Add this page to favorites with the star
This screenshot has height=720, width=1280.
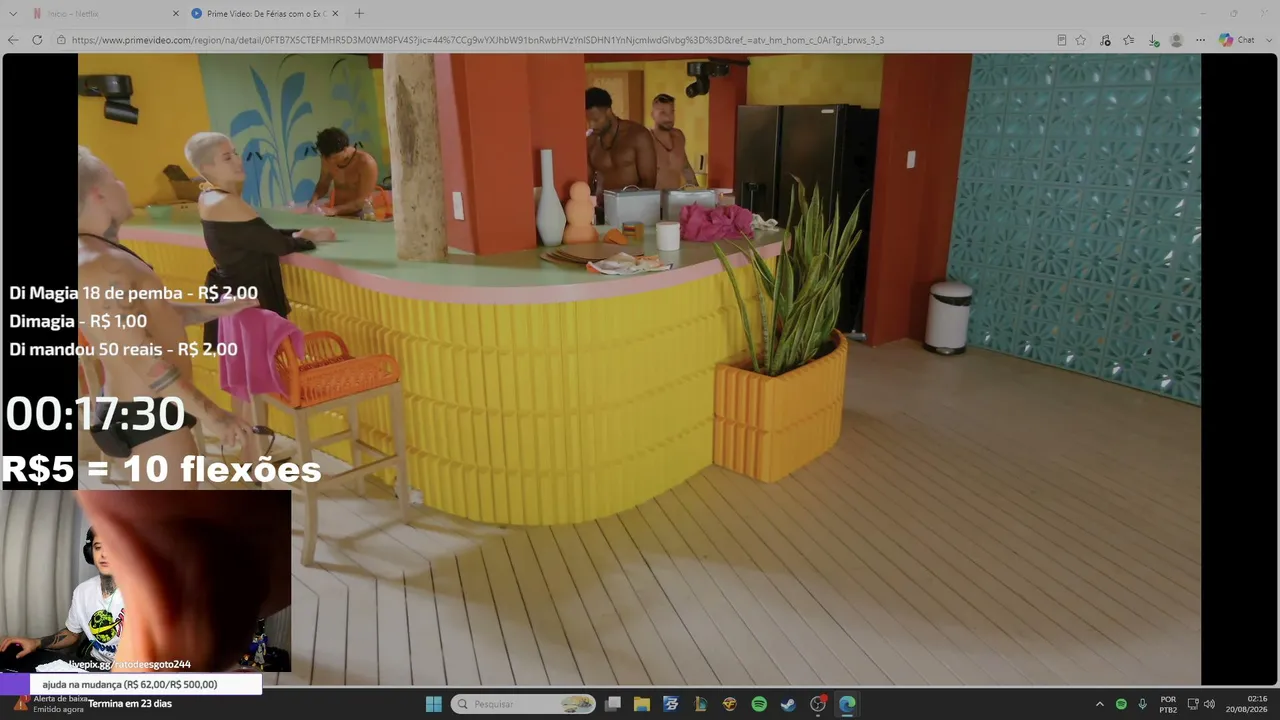point(1081,40)
